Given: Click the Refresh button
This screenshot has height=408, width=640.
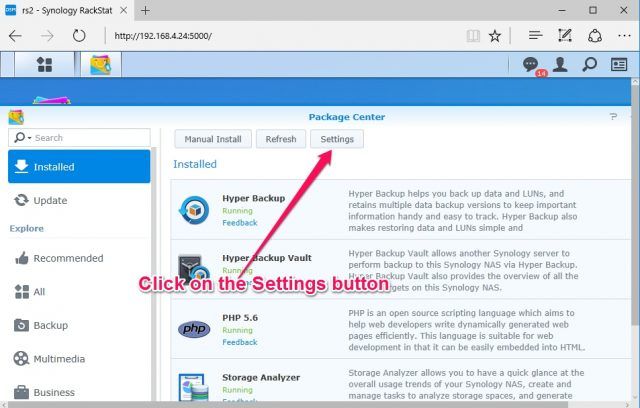Looking at the screenshot, I should (281, 139).
